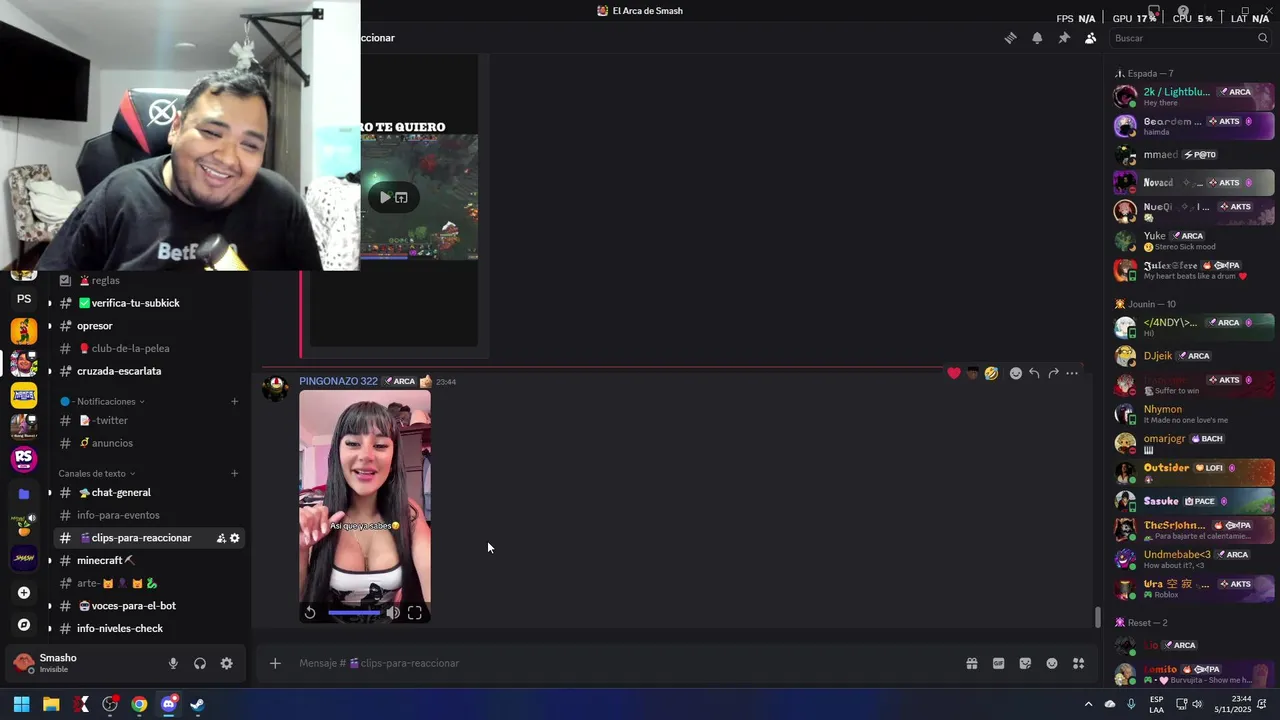The height and width of the screenshot is (720, 1280).
Task: Deafen audio with headphones icon
Action: point(200,663)
